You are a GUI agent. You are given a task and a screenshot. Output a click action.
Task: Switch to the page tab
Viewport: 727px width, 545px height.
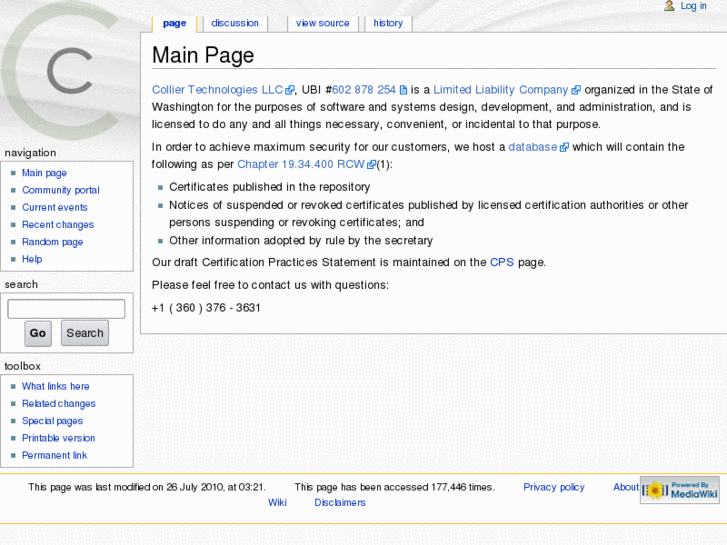(174, 23)
